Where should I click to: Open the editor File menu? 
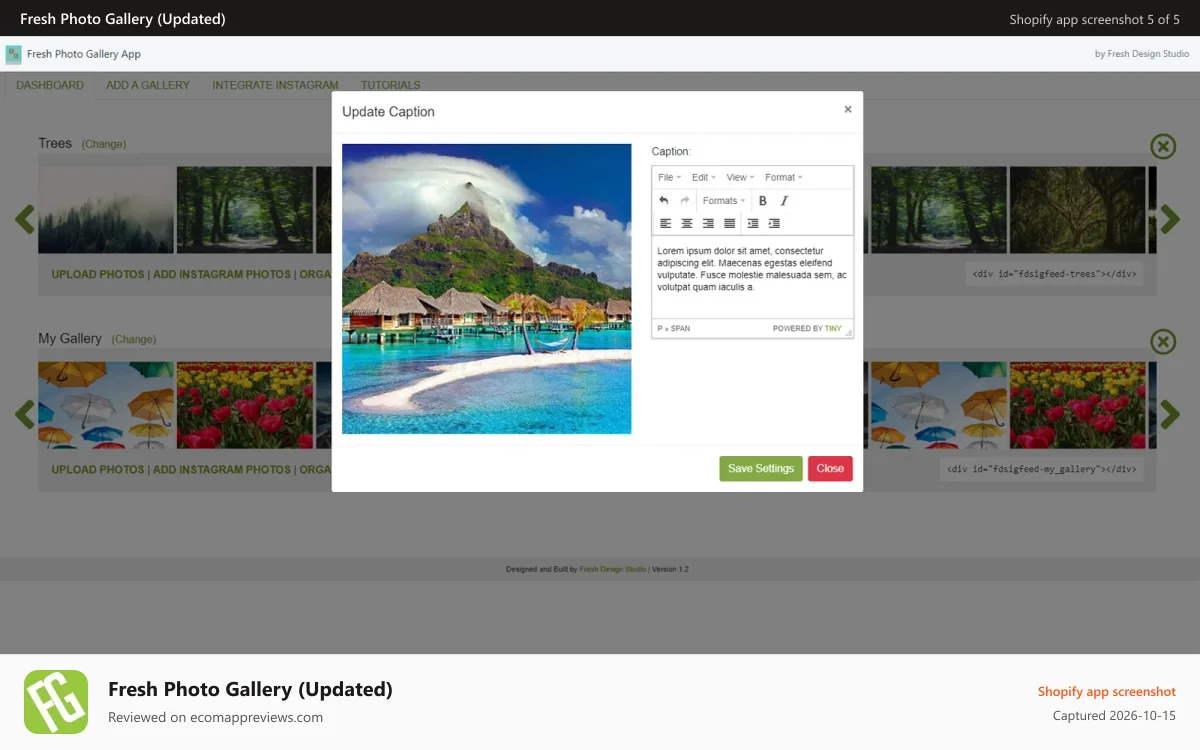click(670, 178)
